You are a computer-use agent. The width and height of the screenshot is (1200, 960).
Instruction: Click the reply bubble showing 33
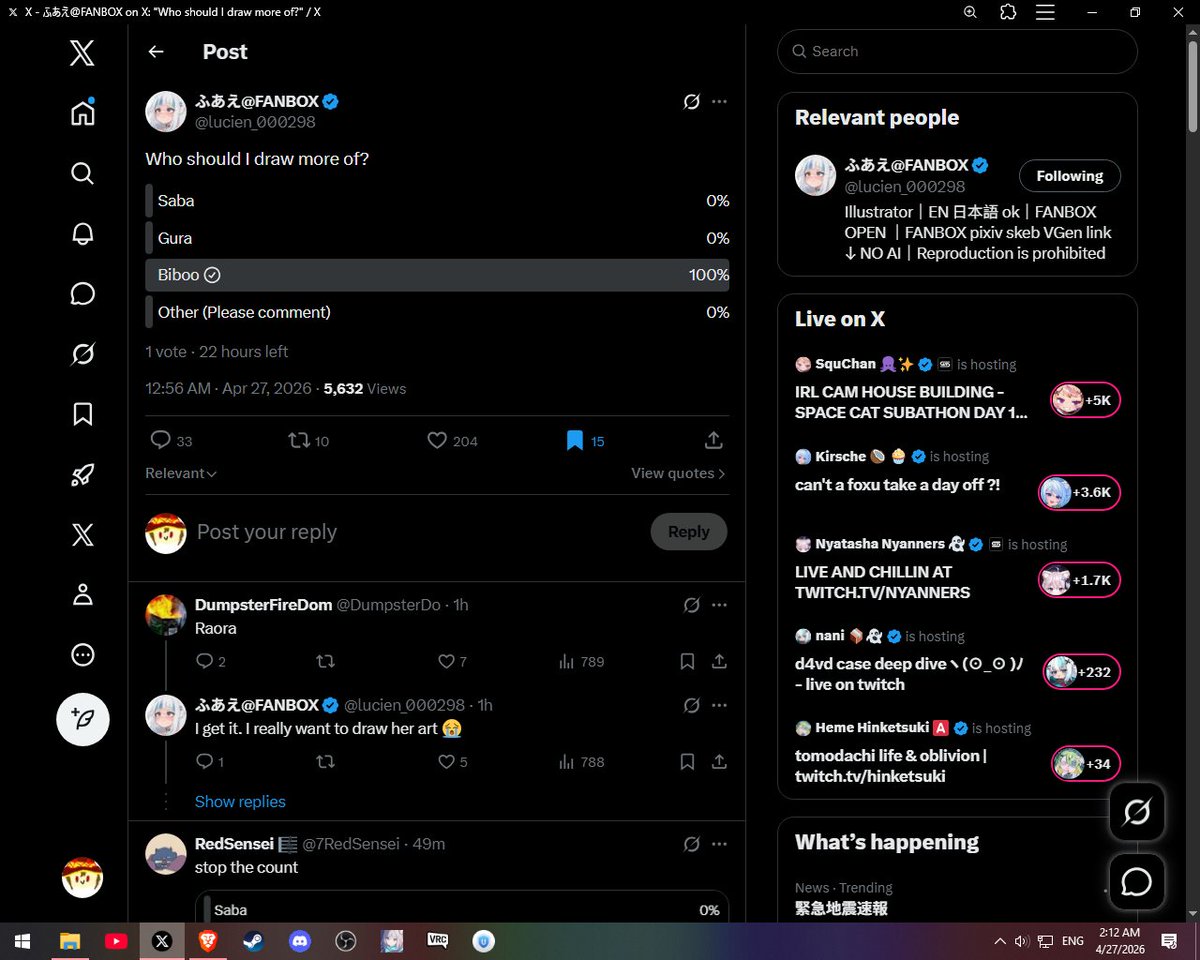click(x=171, y=440)
